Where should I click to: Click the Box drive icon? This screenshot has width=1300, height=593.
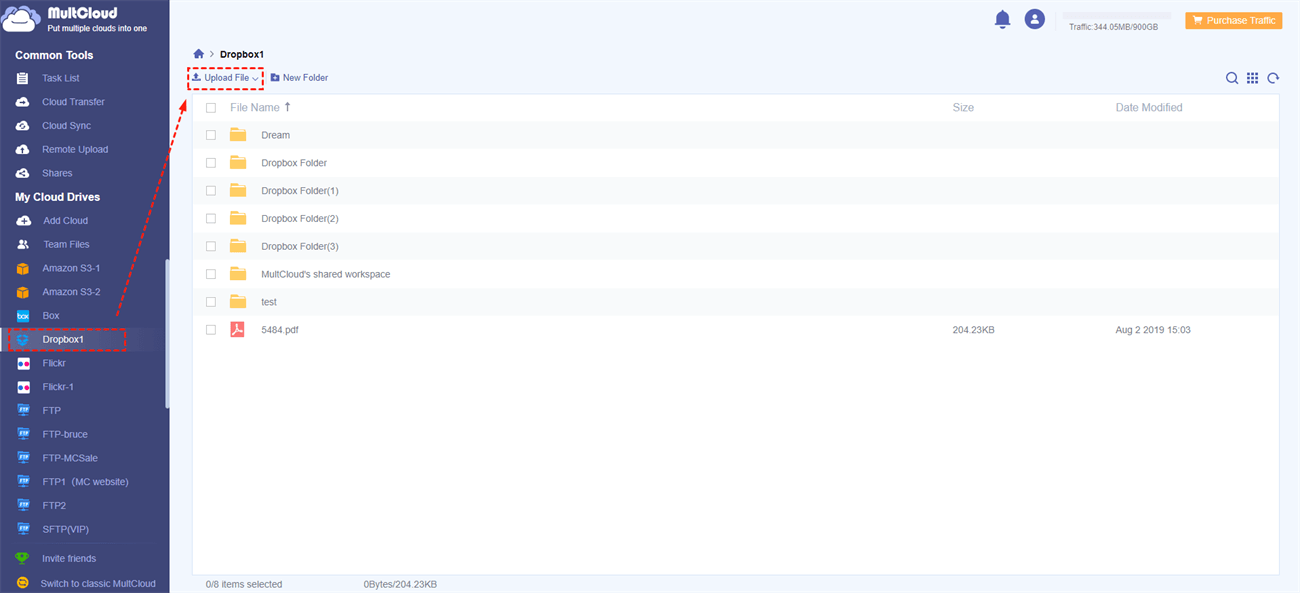[x=23, y=316]
